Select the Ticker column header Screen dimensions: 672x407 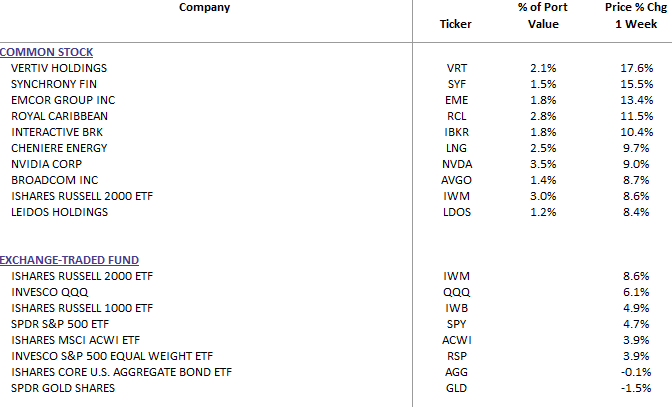click(x=455, y=24)
